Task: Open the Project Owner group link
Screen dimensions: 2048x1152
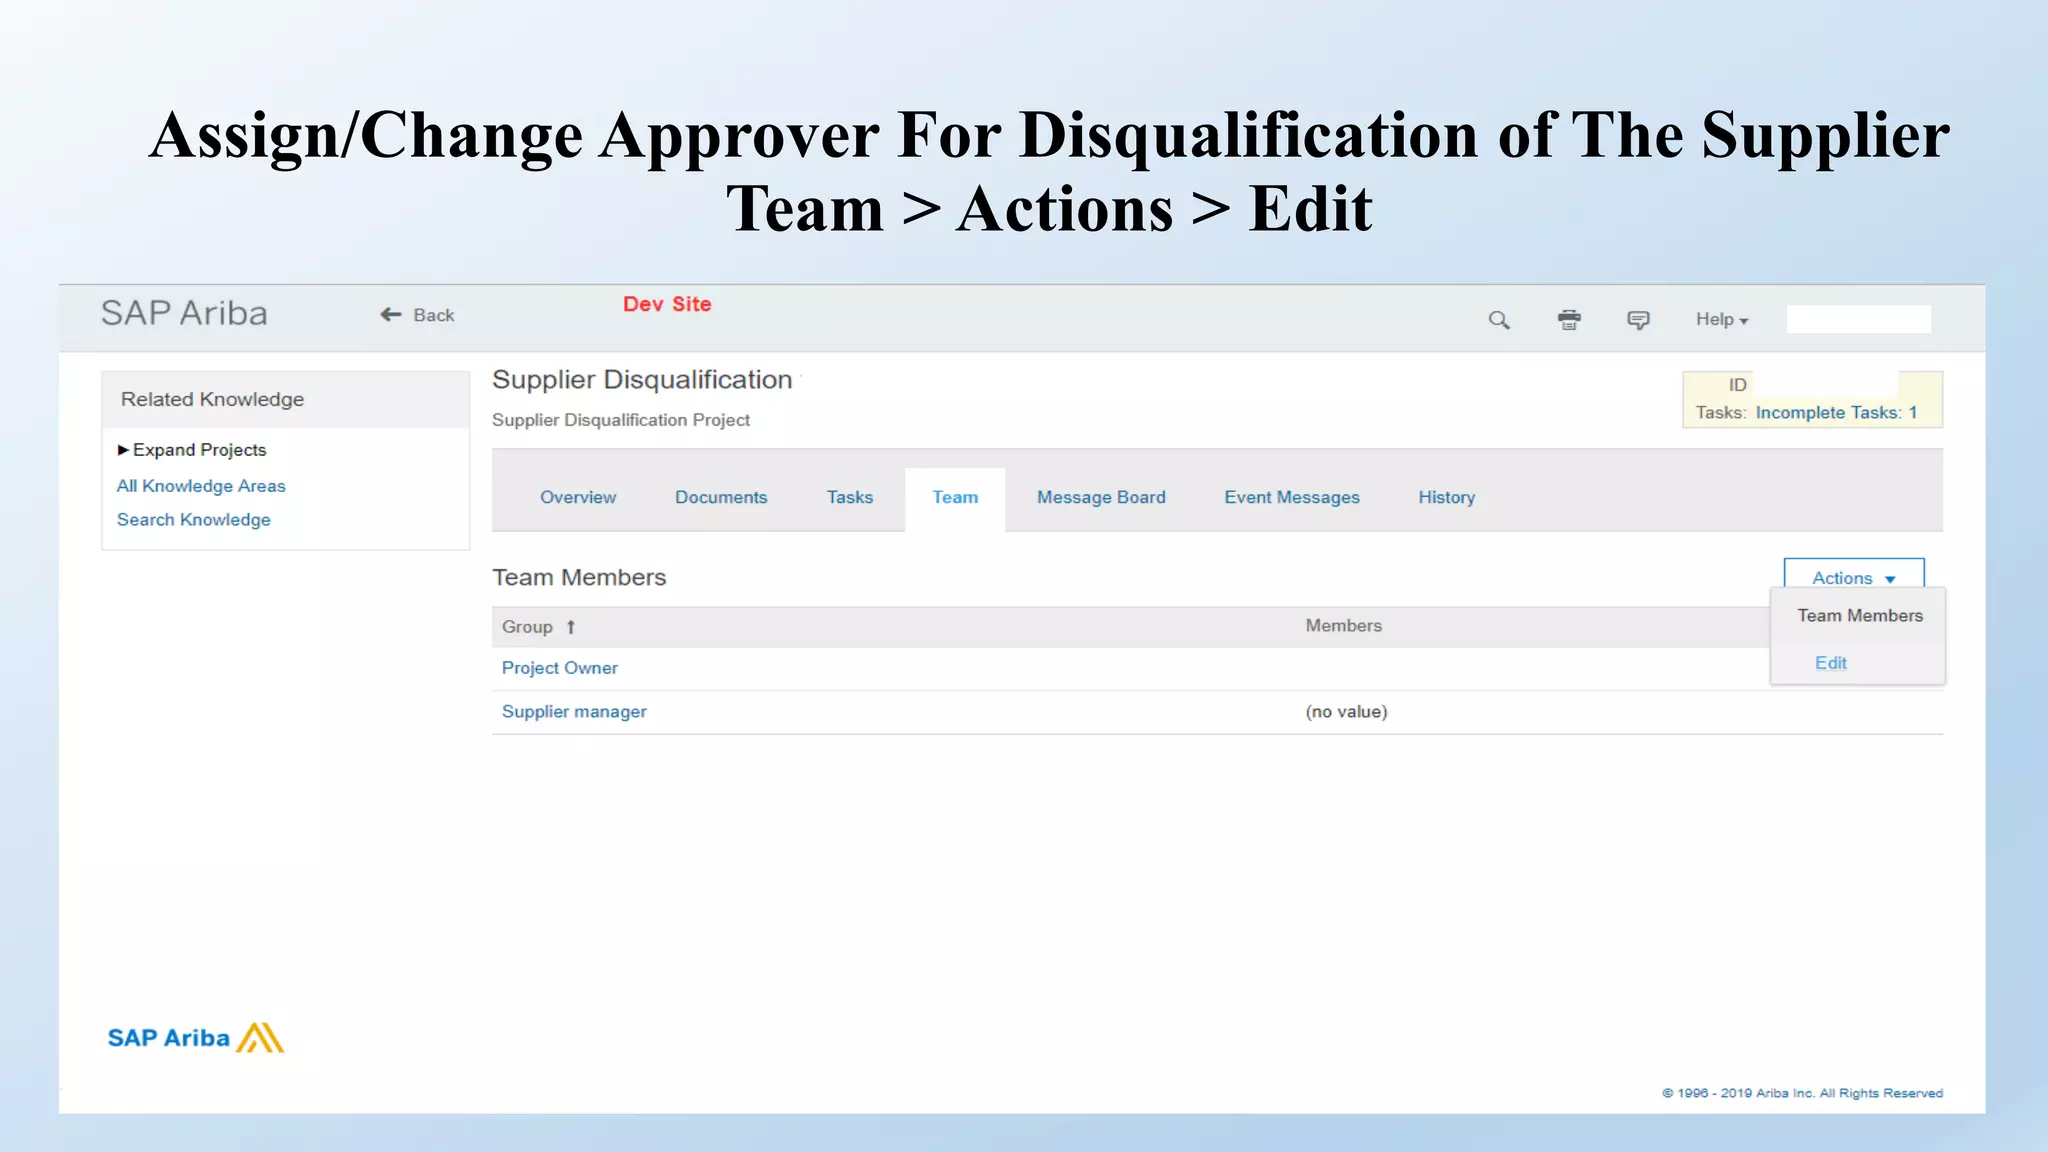Action: 559,668
